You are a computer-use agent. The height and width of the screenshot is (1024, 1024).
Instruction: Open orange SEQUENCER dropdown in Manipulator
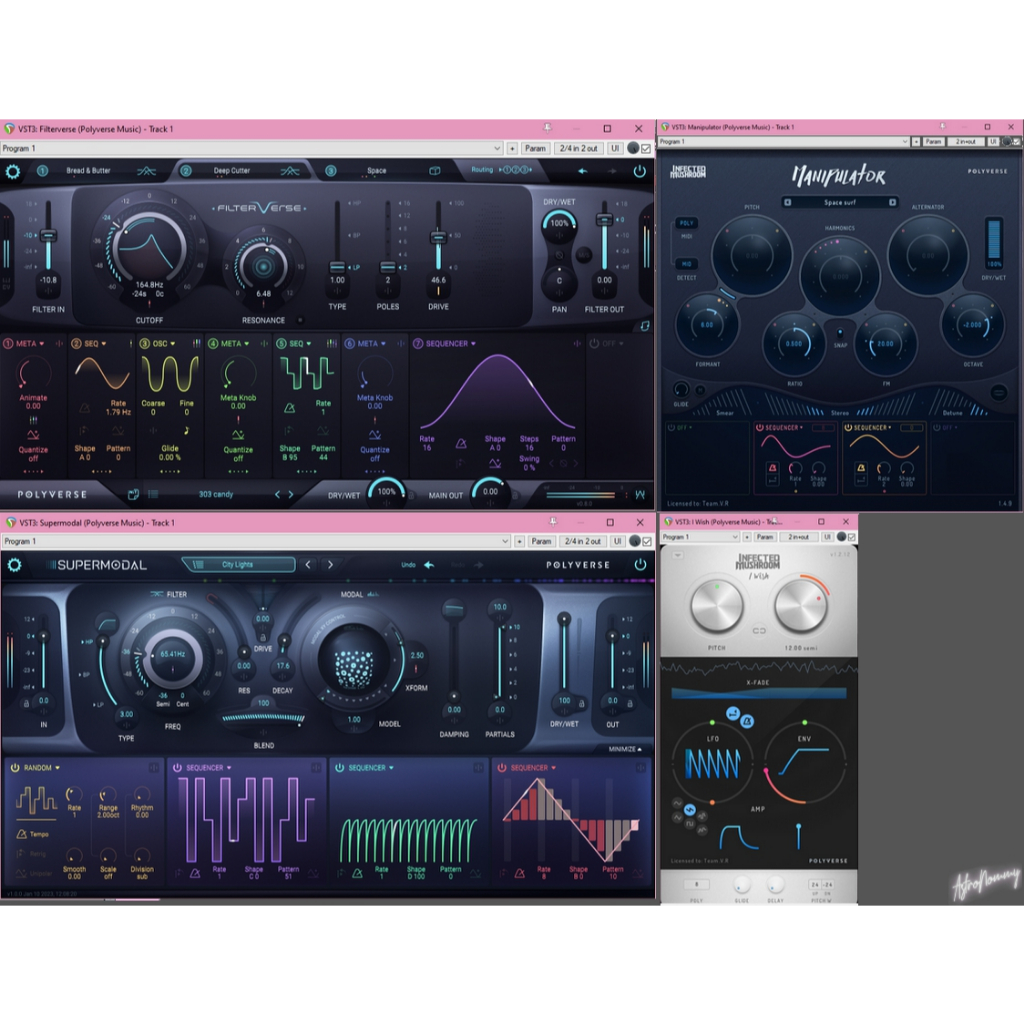pos(872,428)
